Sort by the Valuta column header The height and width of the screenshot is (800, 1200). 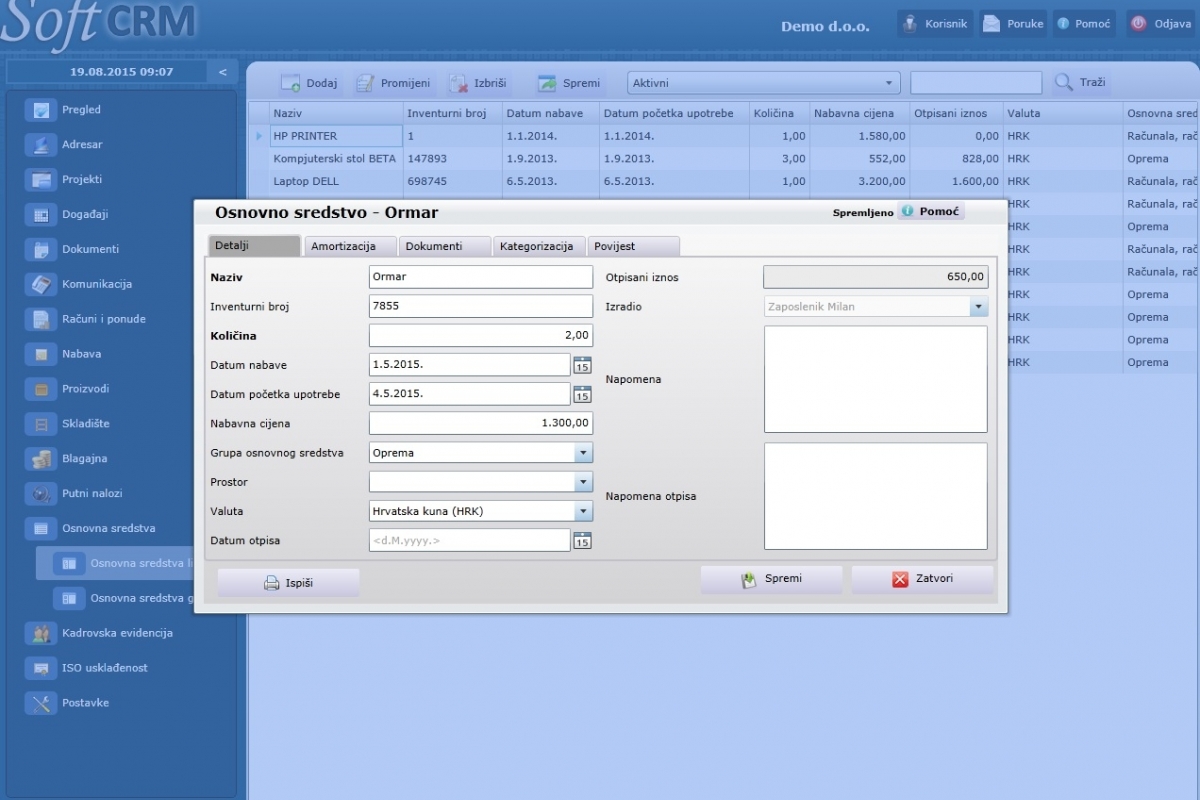pos(1062,113)
